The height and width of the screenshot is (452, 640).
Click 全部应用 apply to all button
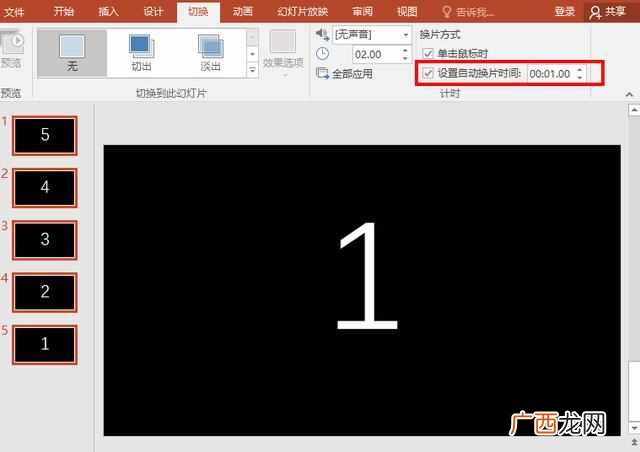coord(344,73)
